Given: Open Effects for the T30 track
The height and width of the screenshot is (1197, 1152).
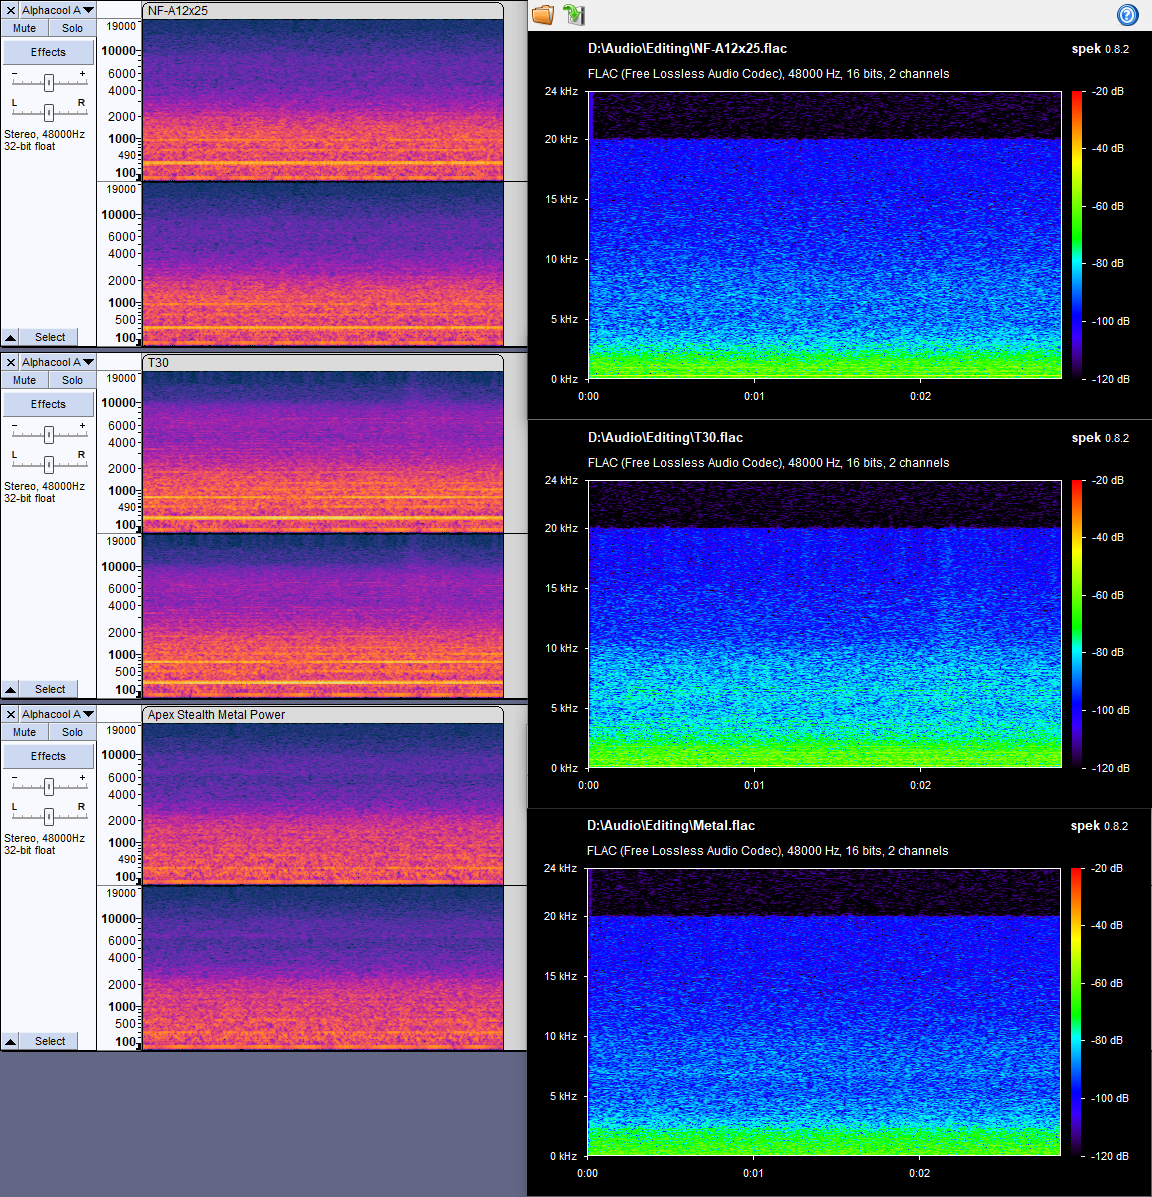Looking at the screenshot, I should pyautogui.click(x=48, y=404).
